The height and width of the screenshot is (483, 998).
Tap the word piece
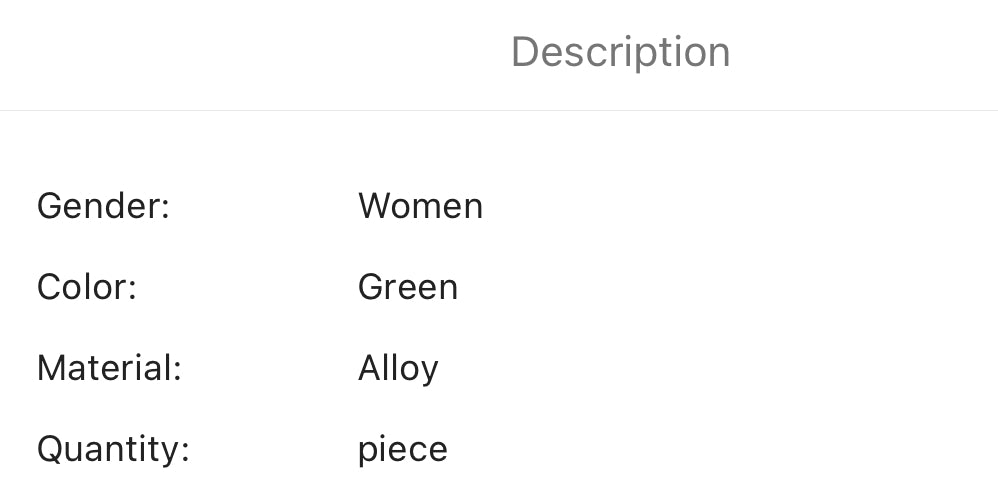click(402, 449)
